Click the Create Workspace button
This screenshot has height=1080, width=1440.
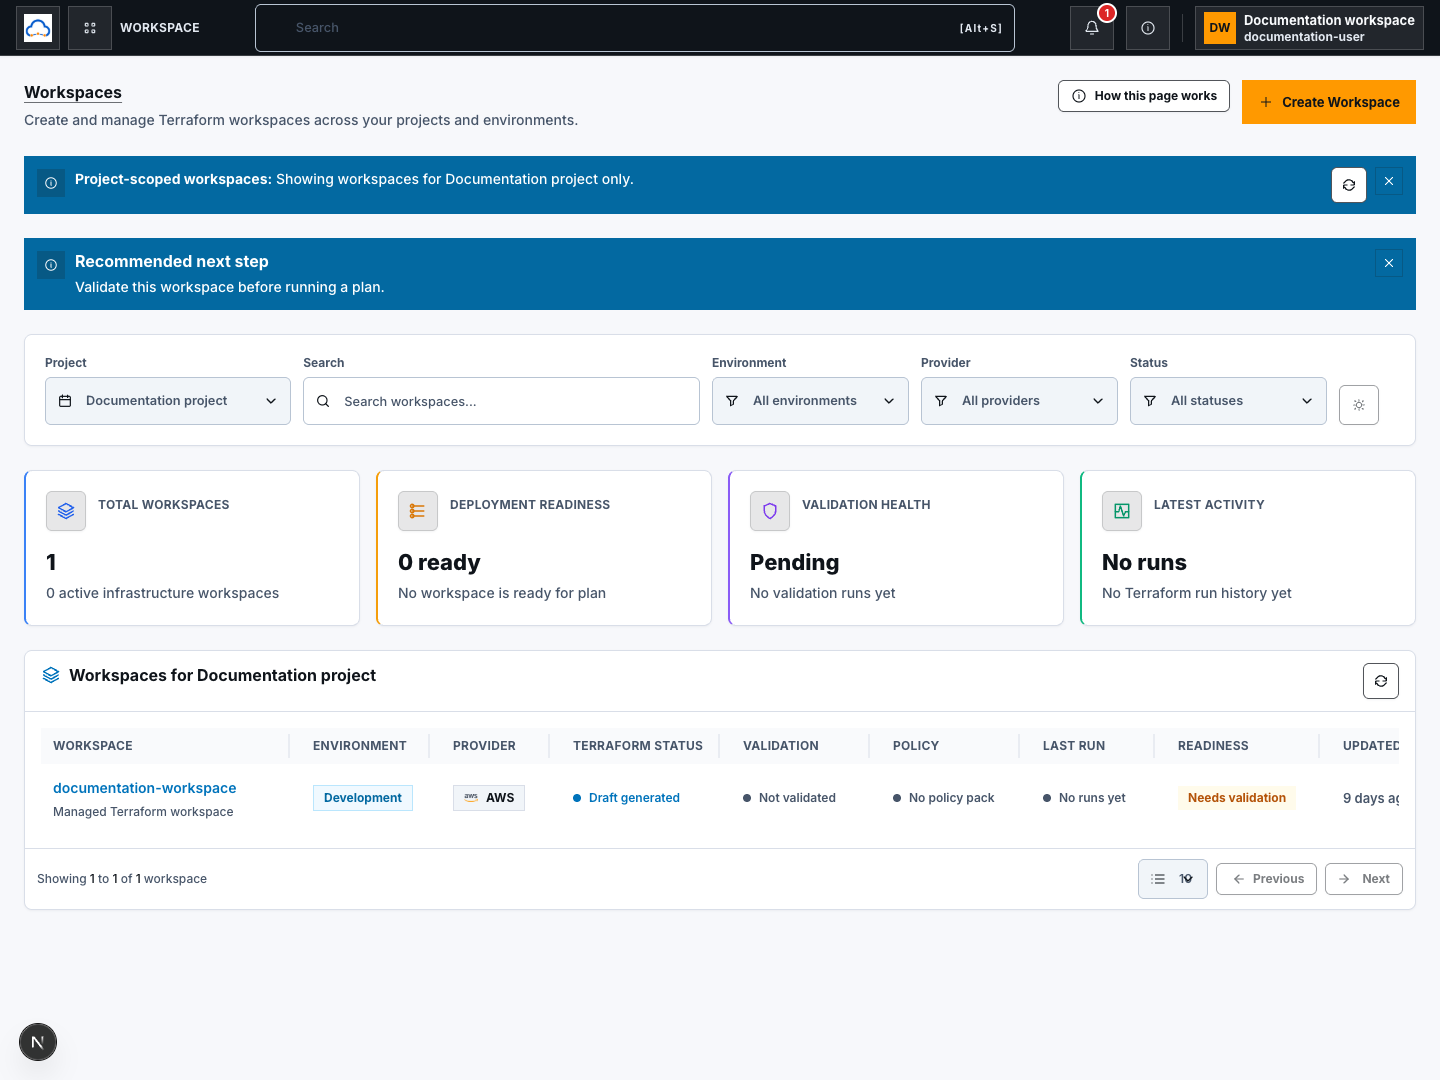click(1329, 102)
